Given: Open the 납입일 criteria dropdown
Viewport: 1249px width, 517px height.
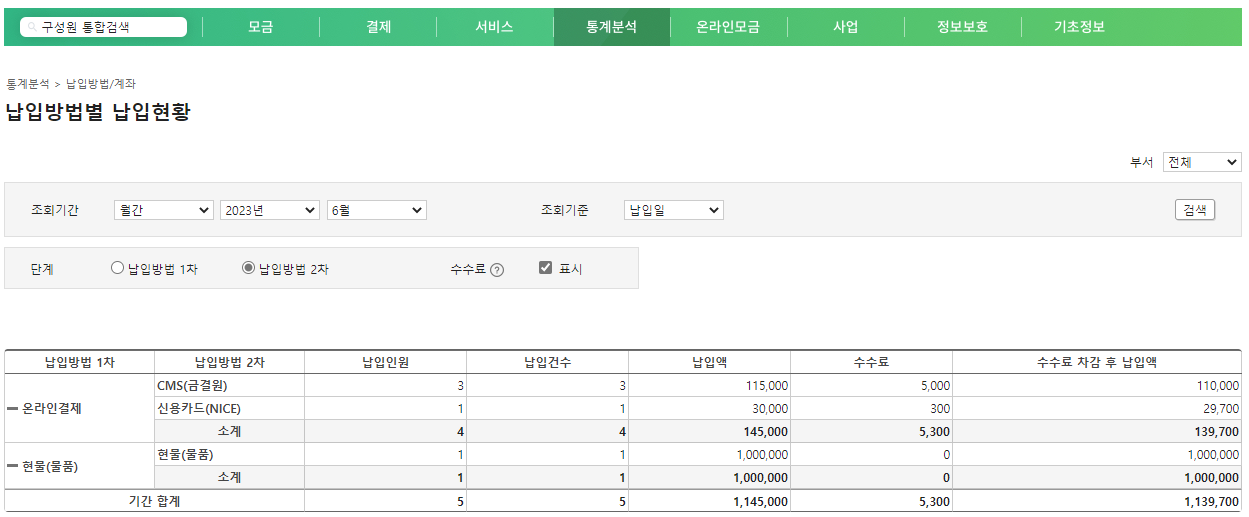Looking at the screenshot, I should pos(674,210).
